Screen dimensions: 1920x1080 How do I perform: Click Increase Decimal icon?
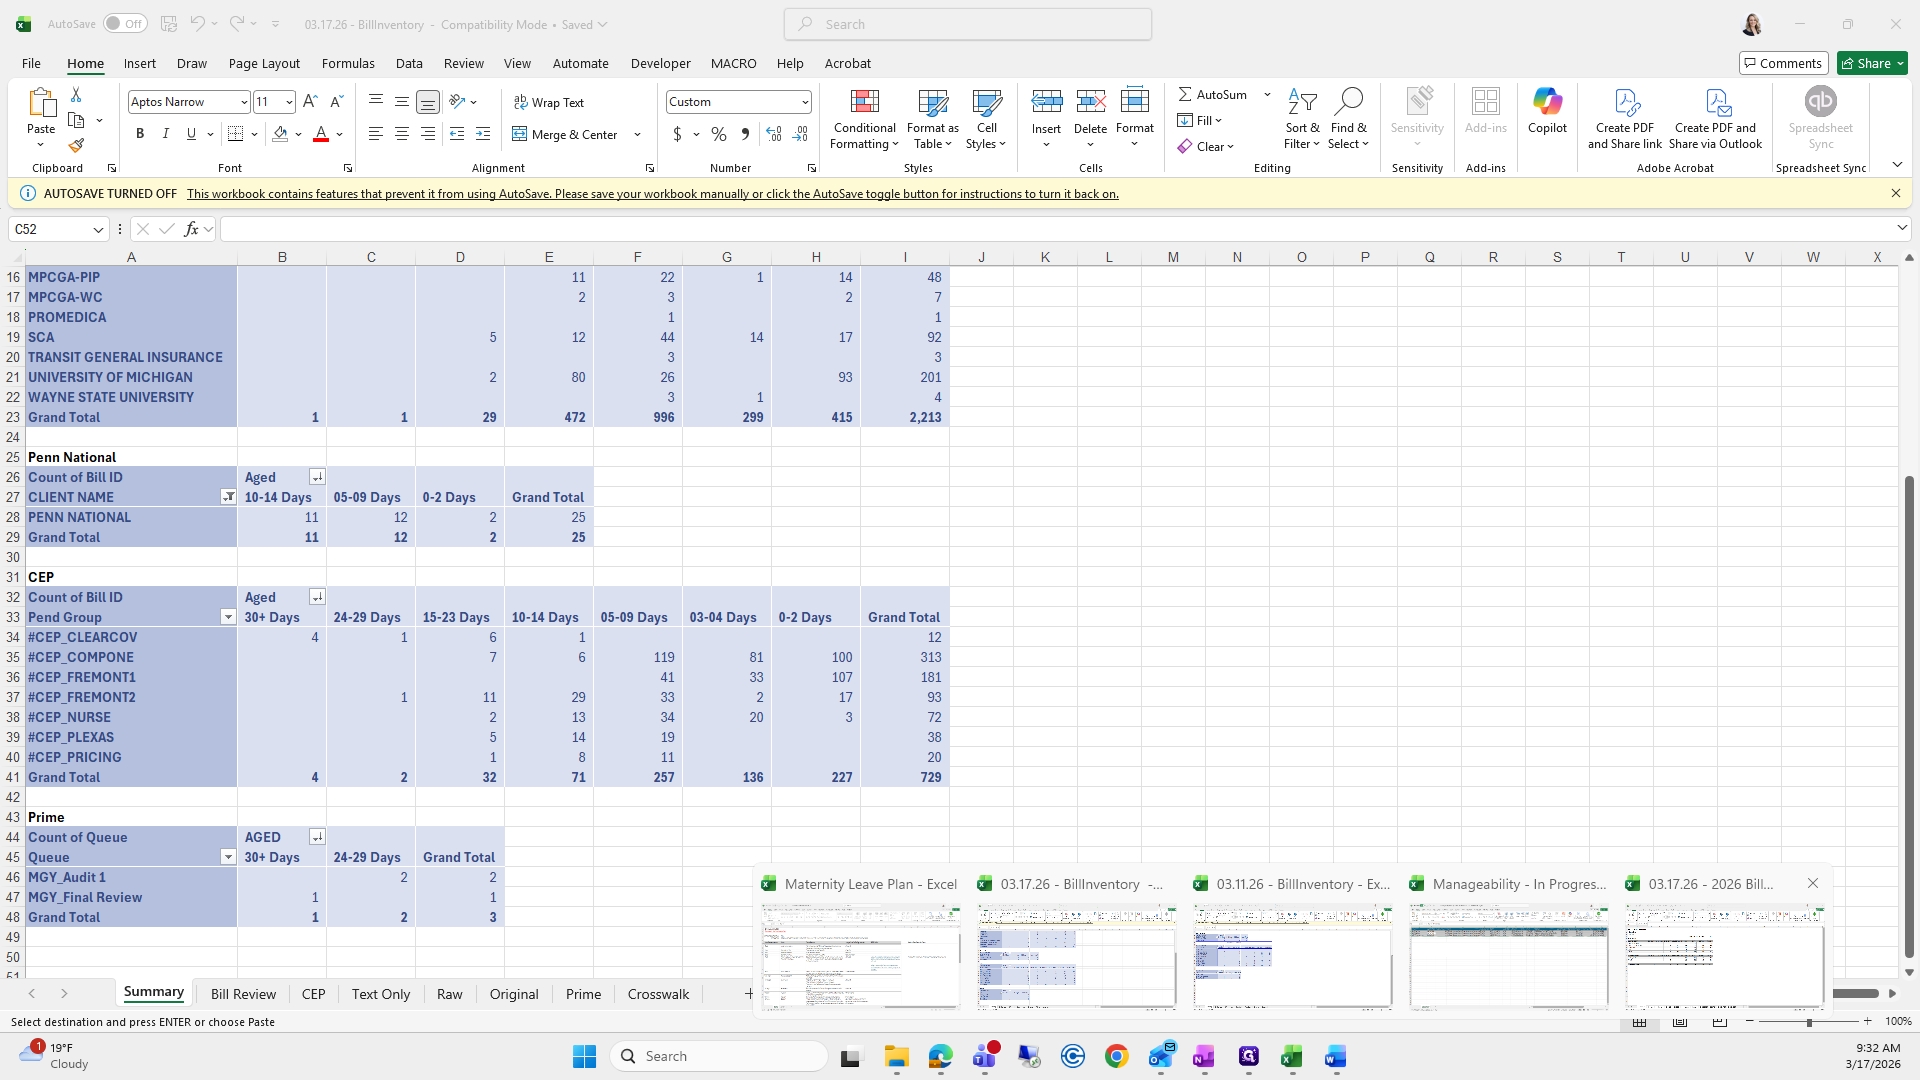[x=773, y=134]
